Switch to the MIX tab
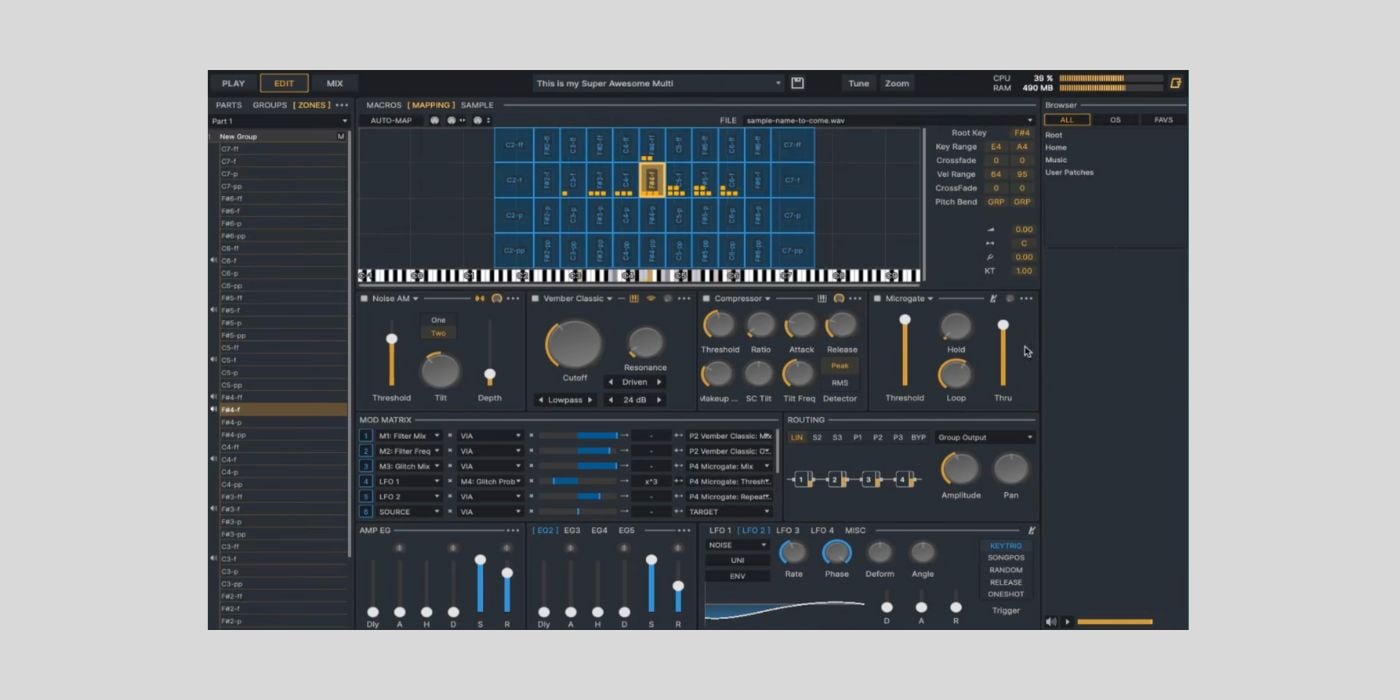This screenshot has height=700, width=1400. tap(334, 83)
